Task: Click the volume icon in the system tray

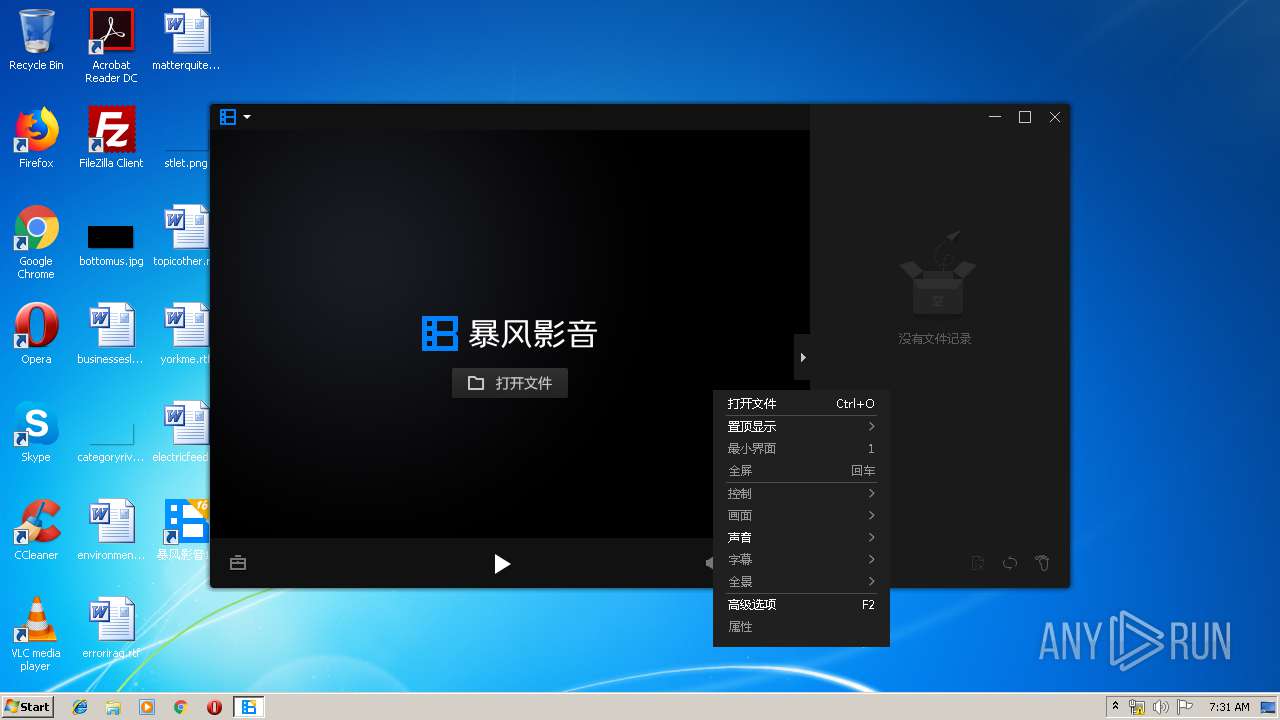Action: click(1160, 707)
